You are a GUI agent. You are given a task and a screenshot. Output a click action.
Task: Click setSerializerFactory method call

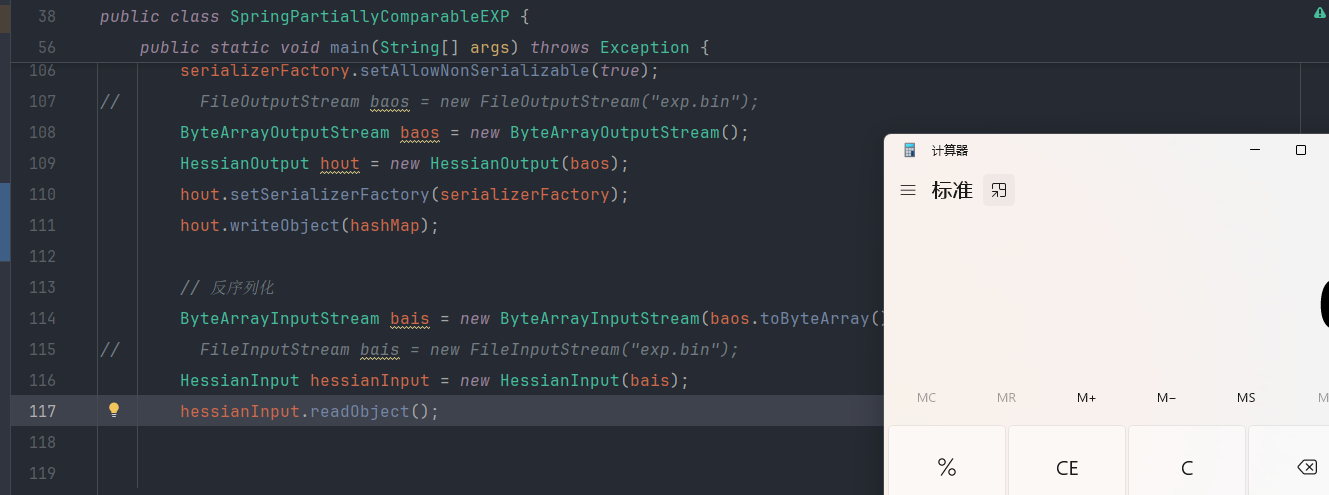330,194
